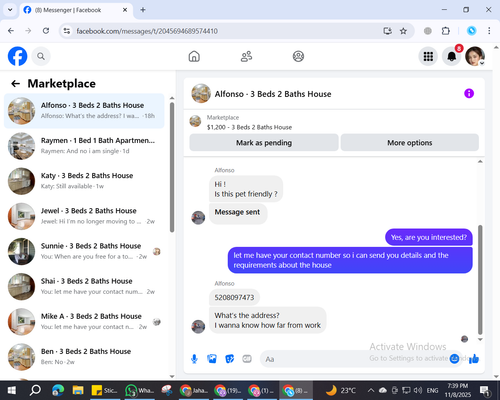Click Alfonso's listing thumbnail in chat header
The width and height of the screenshot is (500, 400).
201,94
